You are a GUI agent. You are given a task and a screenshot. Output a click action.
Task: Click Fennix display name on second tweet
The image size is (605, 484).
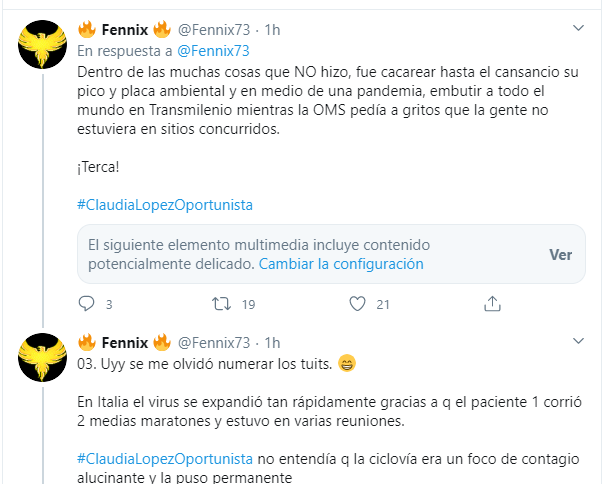[x=125, y=342]
